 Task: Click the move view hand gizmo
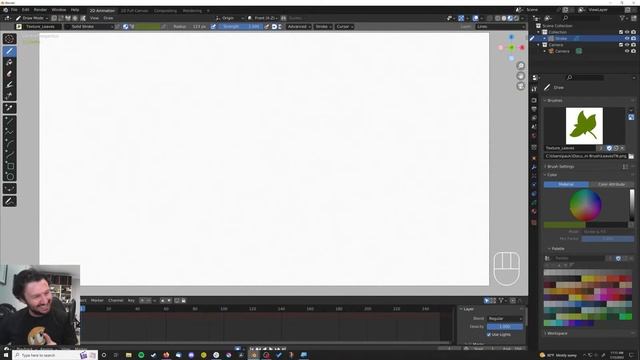[x=520, y=76]
